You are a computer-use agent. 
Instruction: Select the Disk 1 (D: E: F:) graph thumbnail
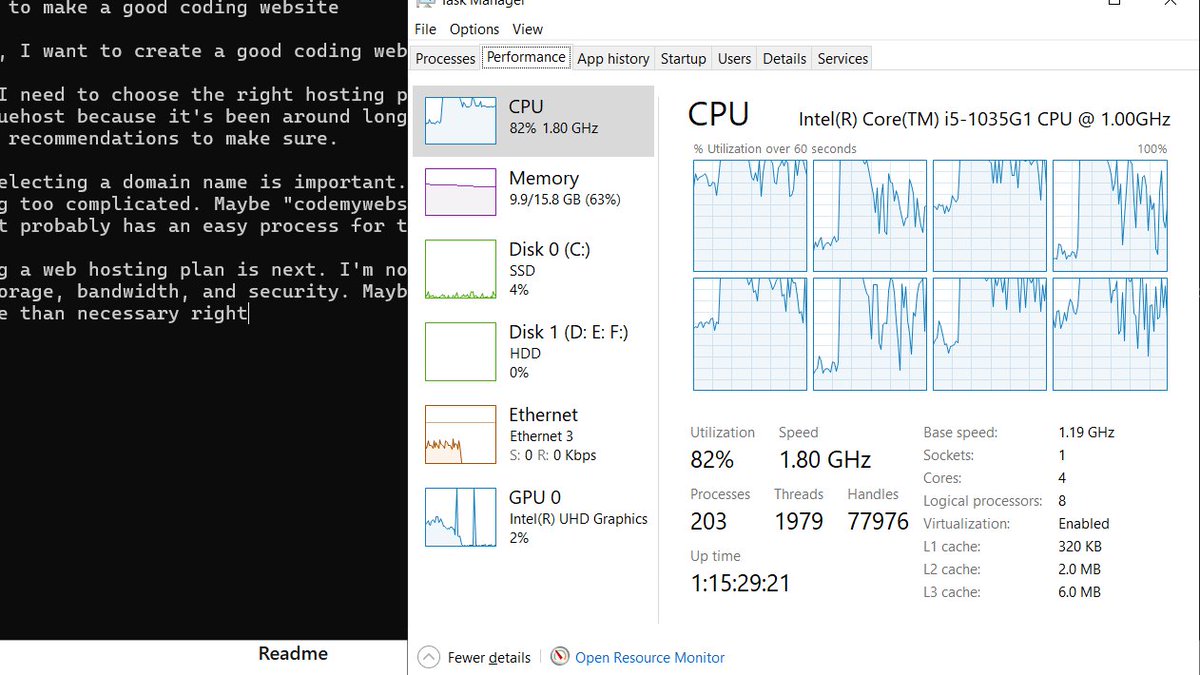click(x=461, y=351)
